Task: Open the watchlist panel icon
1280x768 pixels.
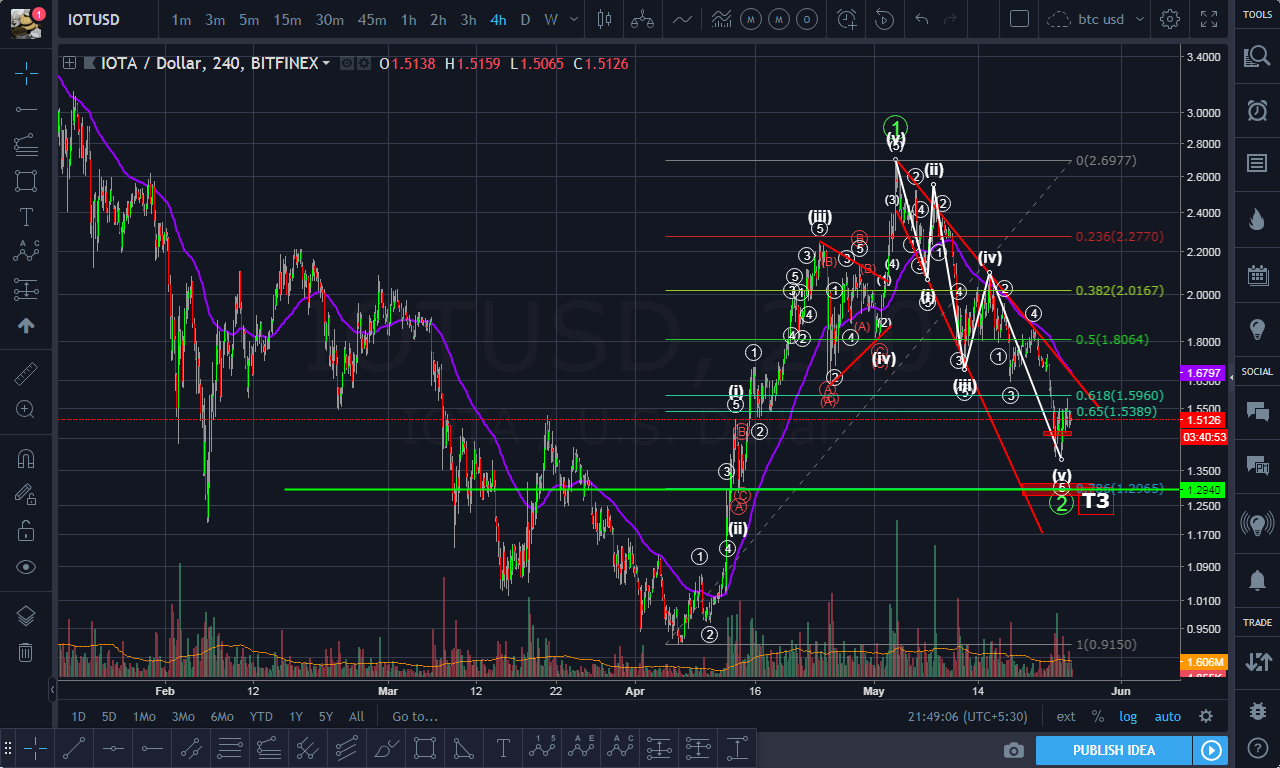Action: point(1257,56)
